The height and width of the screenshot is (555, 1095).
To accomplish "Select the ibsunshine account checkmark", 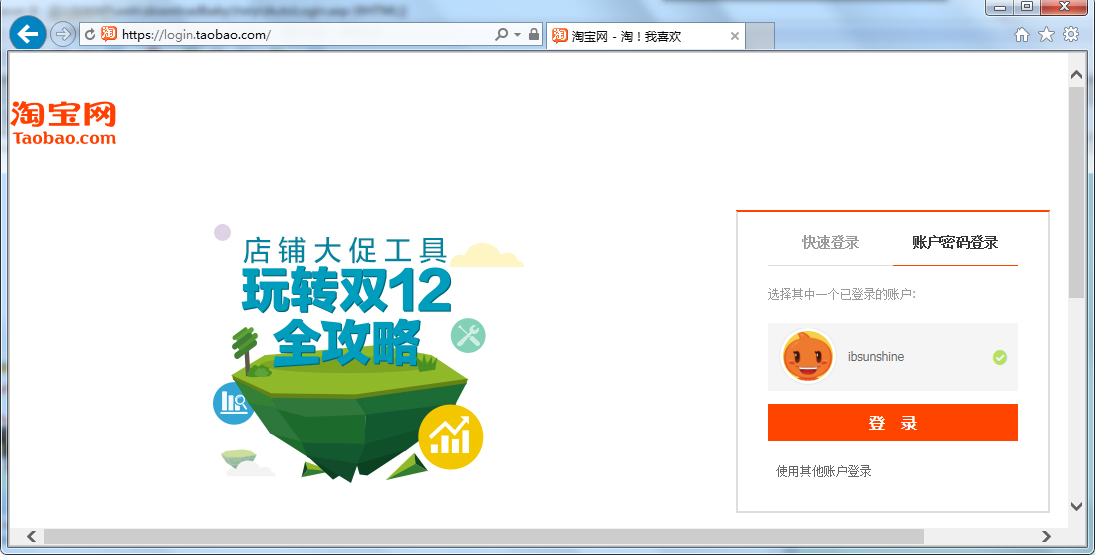I will [999, 357].
